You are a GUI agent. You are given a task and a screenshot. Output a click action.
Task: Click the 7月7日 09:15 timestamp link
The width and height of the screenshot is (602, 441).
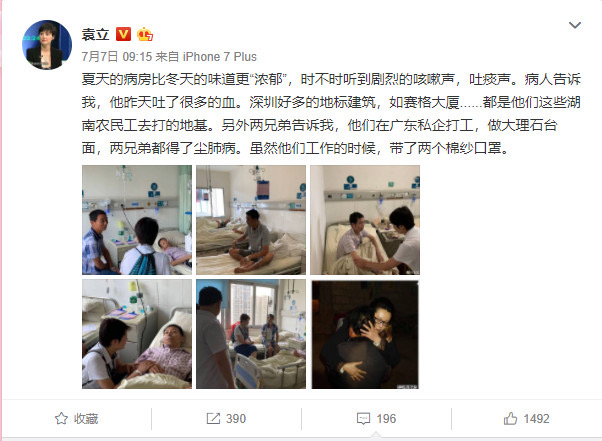click(117, 57)
